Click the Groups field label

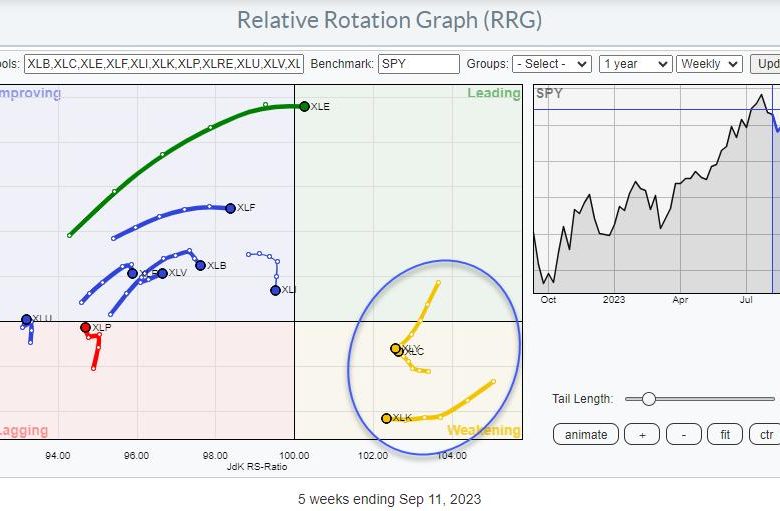click(488, 64)
